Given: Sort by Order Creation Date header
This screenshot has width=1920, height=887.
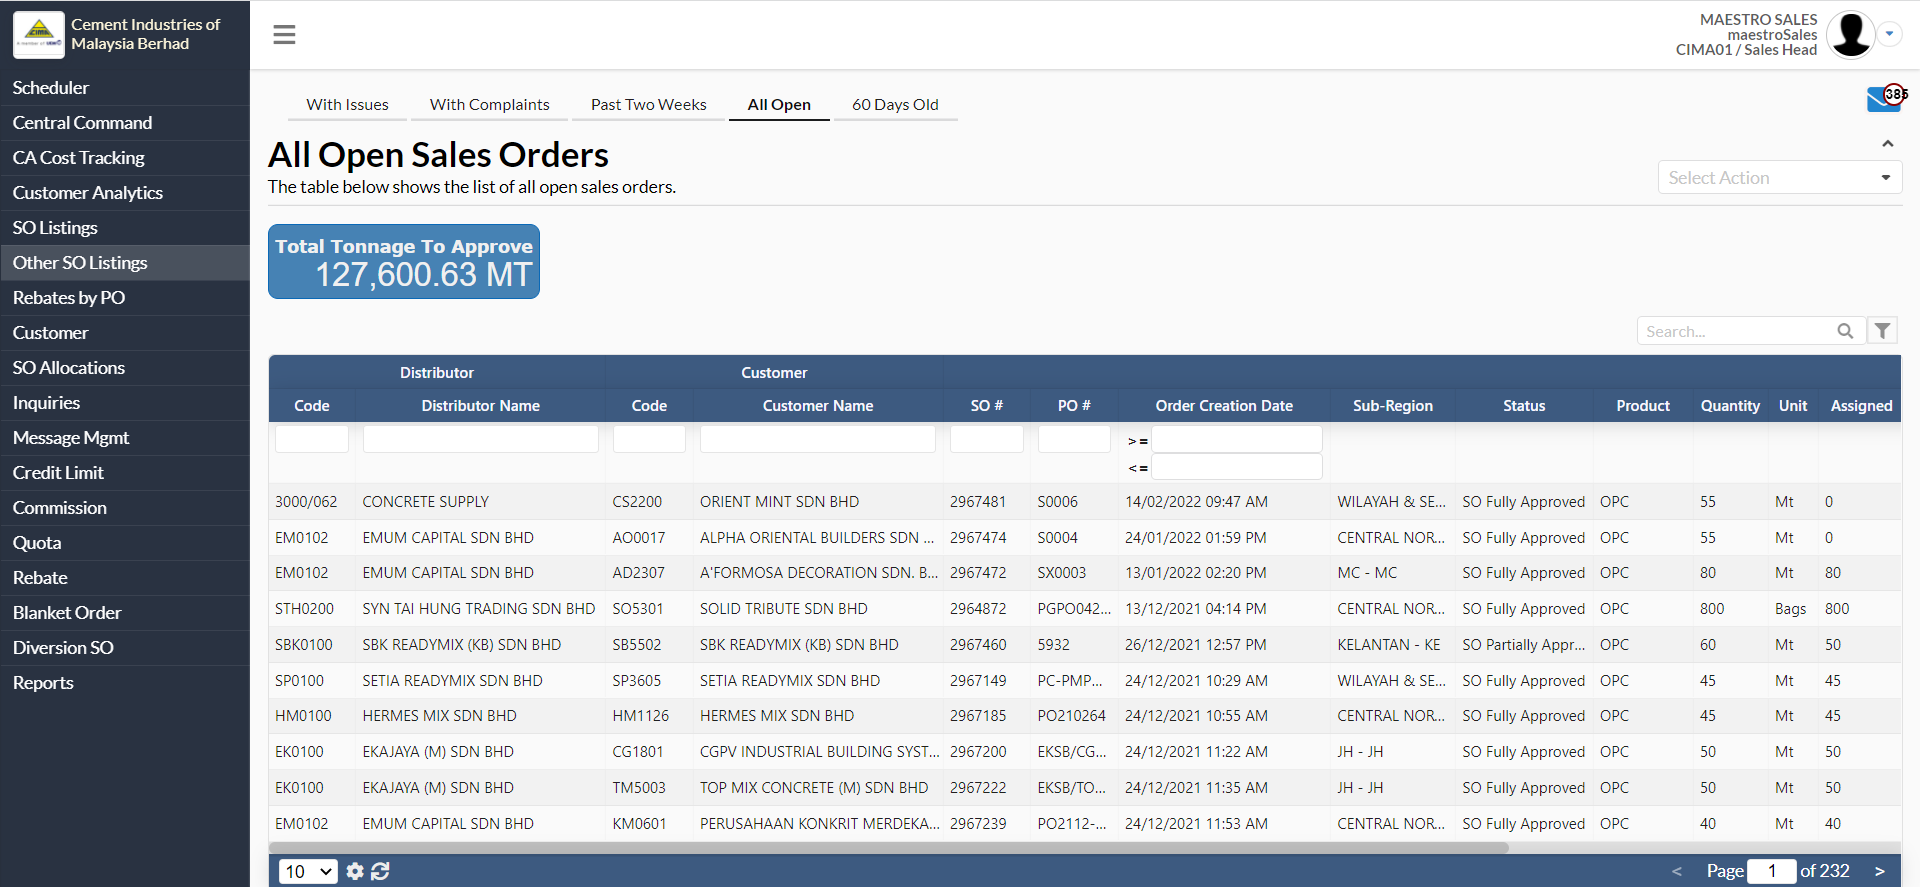Looking at the screenshot, I should tap(1224, 406).
